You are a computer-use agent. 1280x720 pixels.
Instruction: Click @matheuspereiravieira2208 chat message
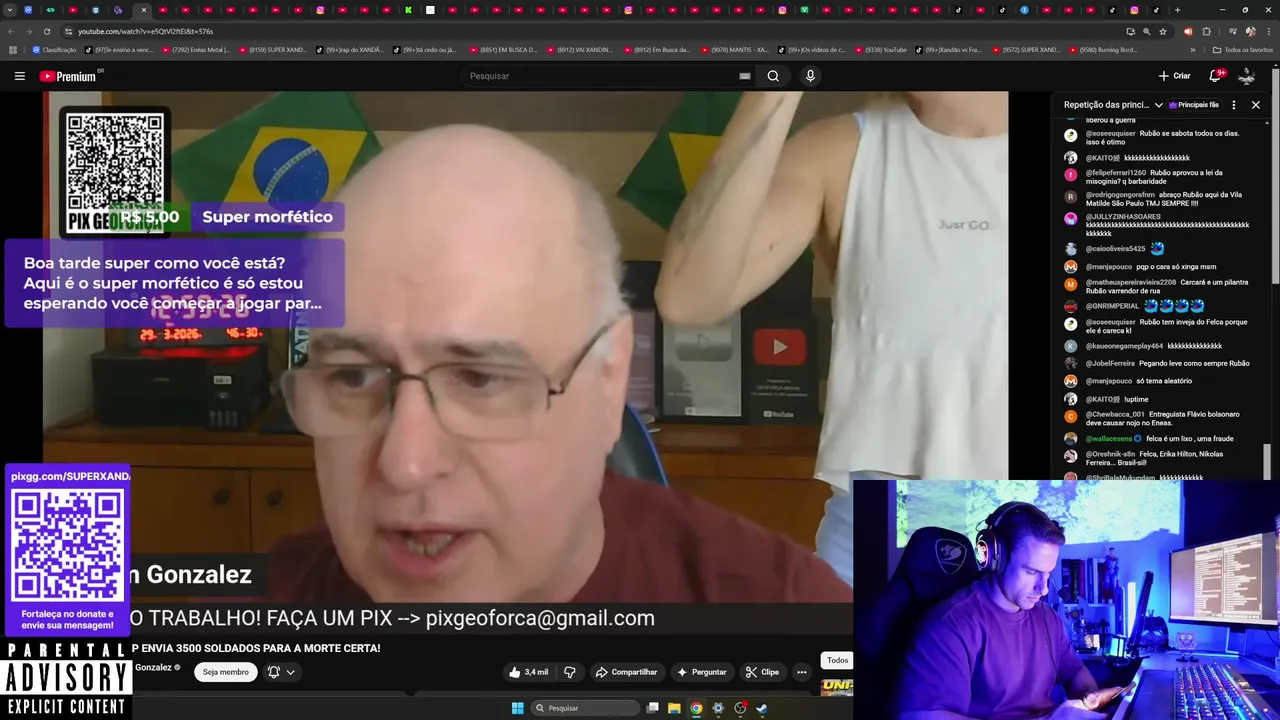[1158, 287]
